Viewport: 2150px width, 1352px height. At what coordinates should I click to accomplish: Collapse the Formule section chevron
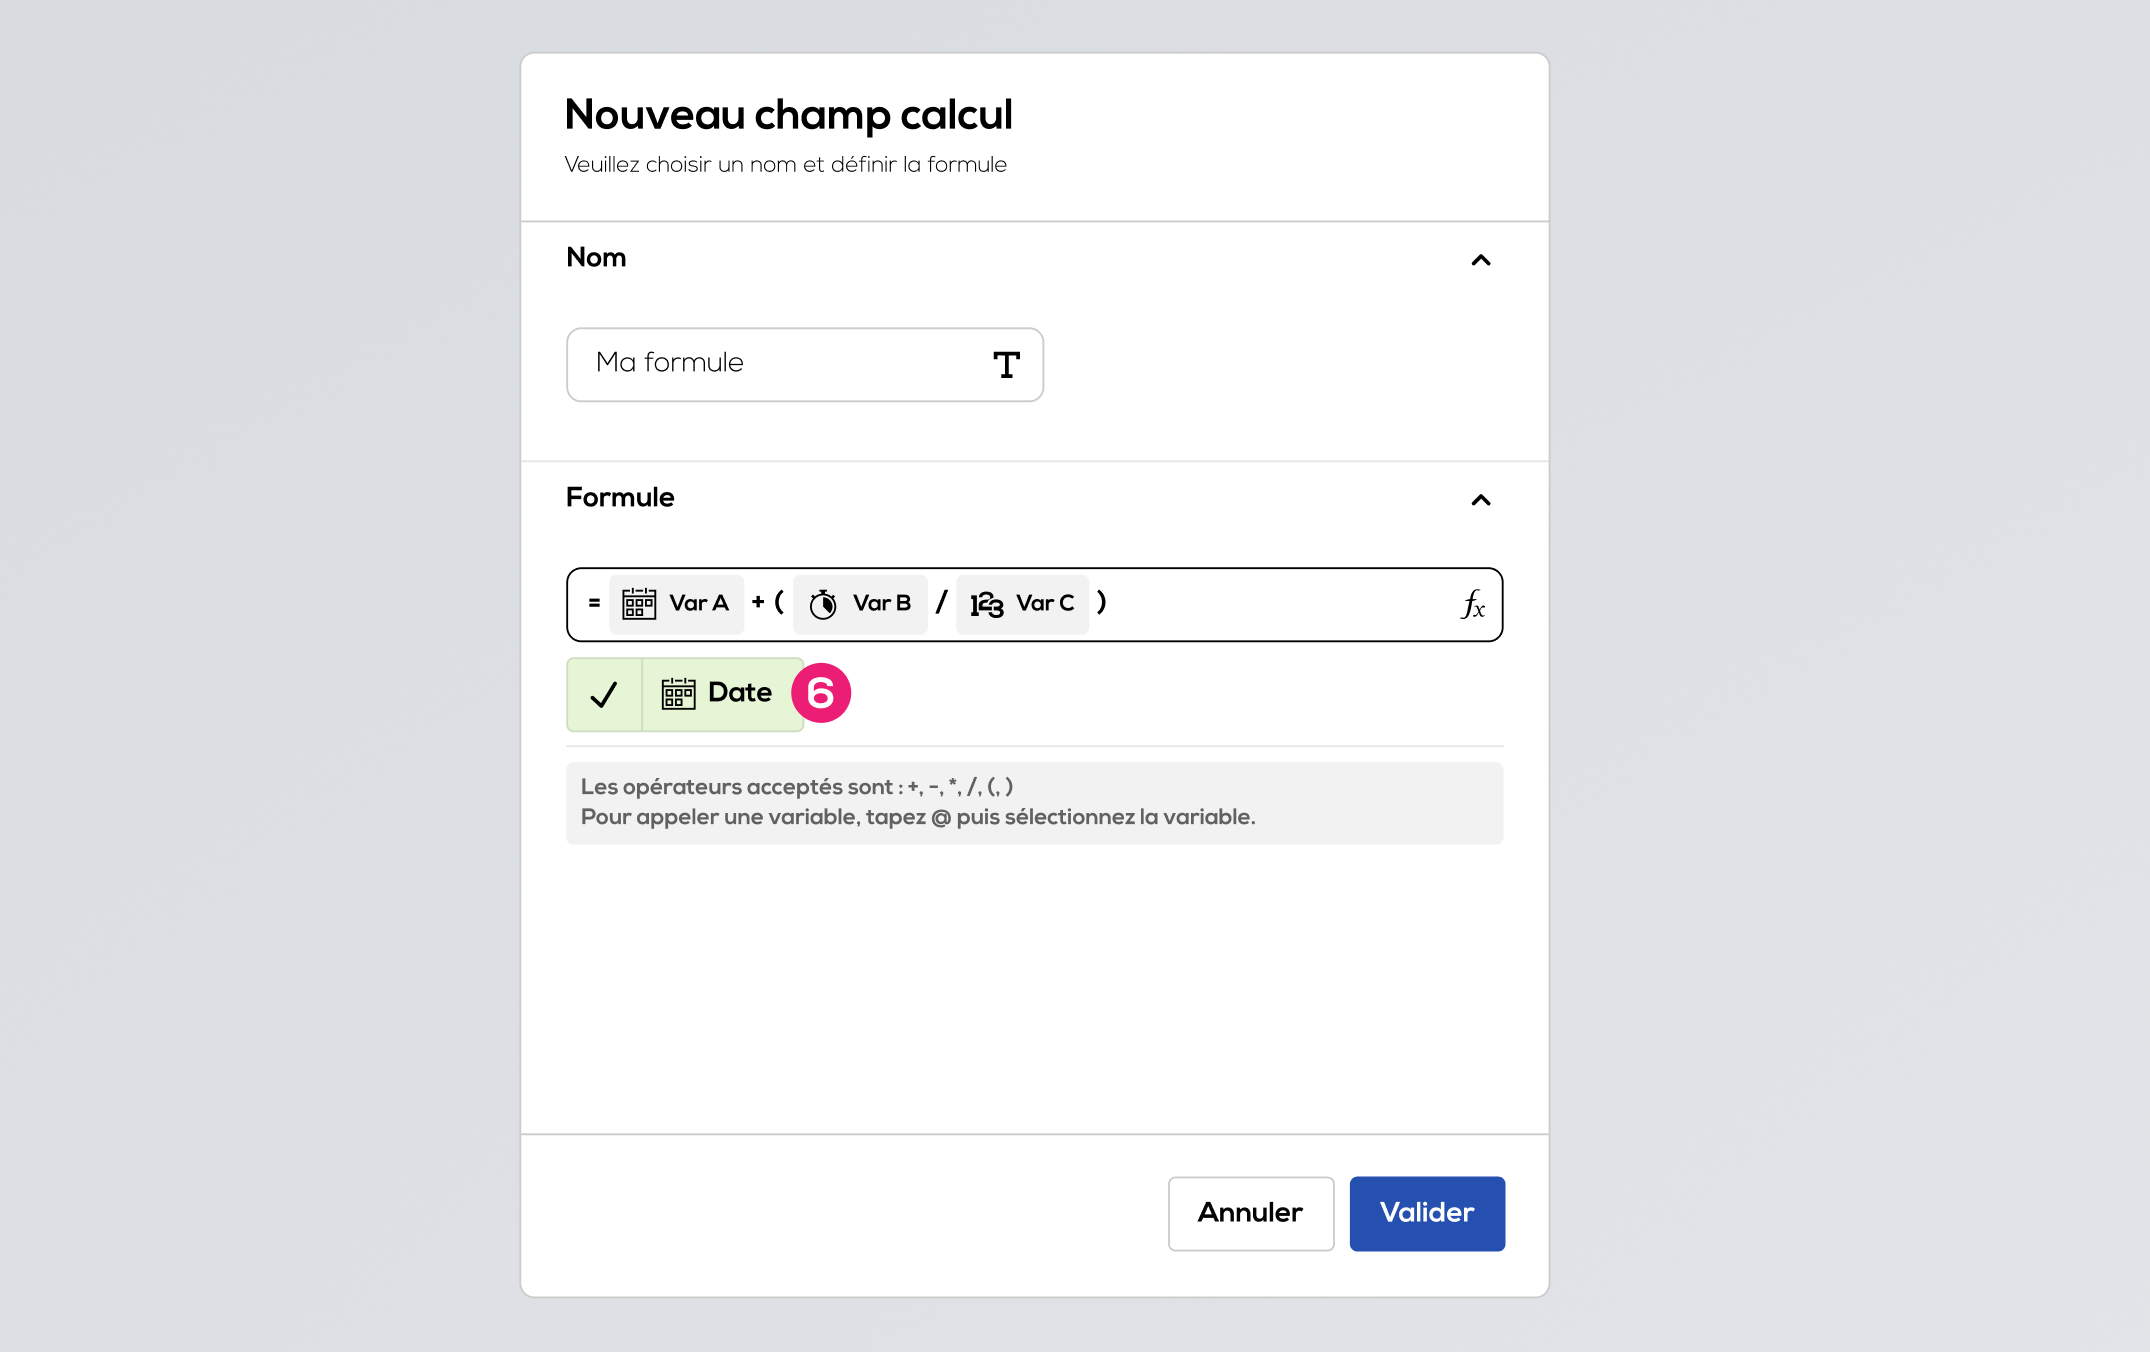tap(1481, 500)
